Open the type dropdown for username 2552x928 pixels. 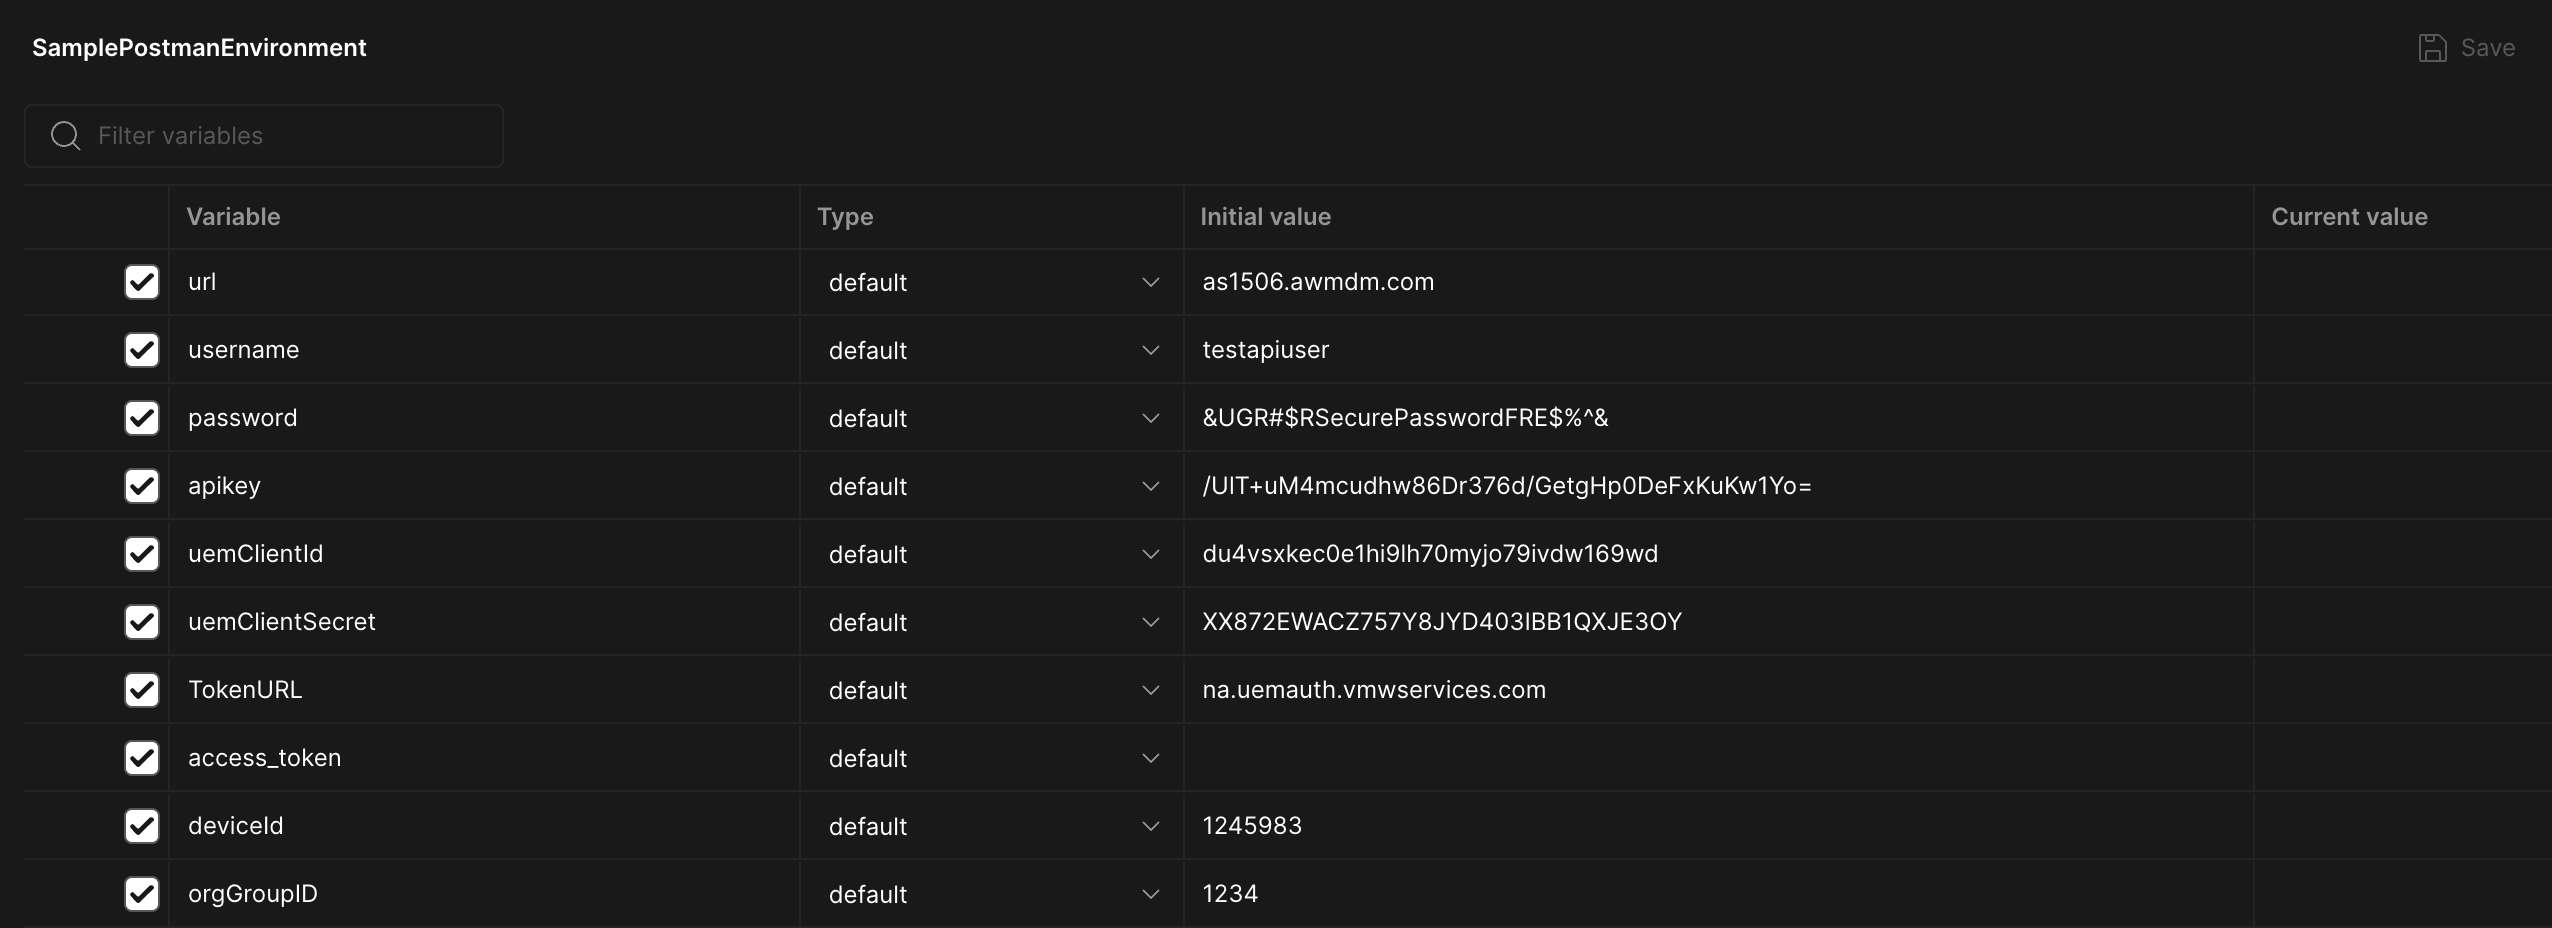[x=992, y=351]
